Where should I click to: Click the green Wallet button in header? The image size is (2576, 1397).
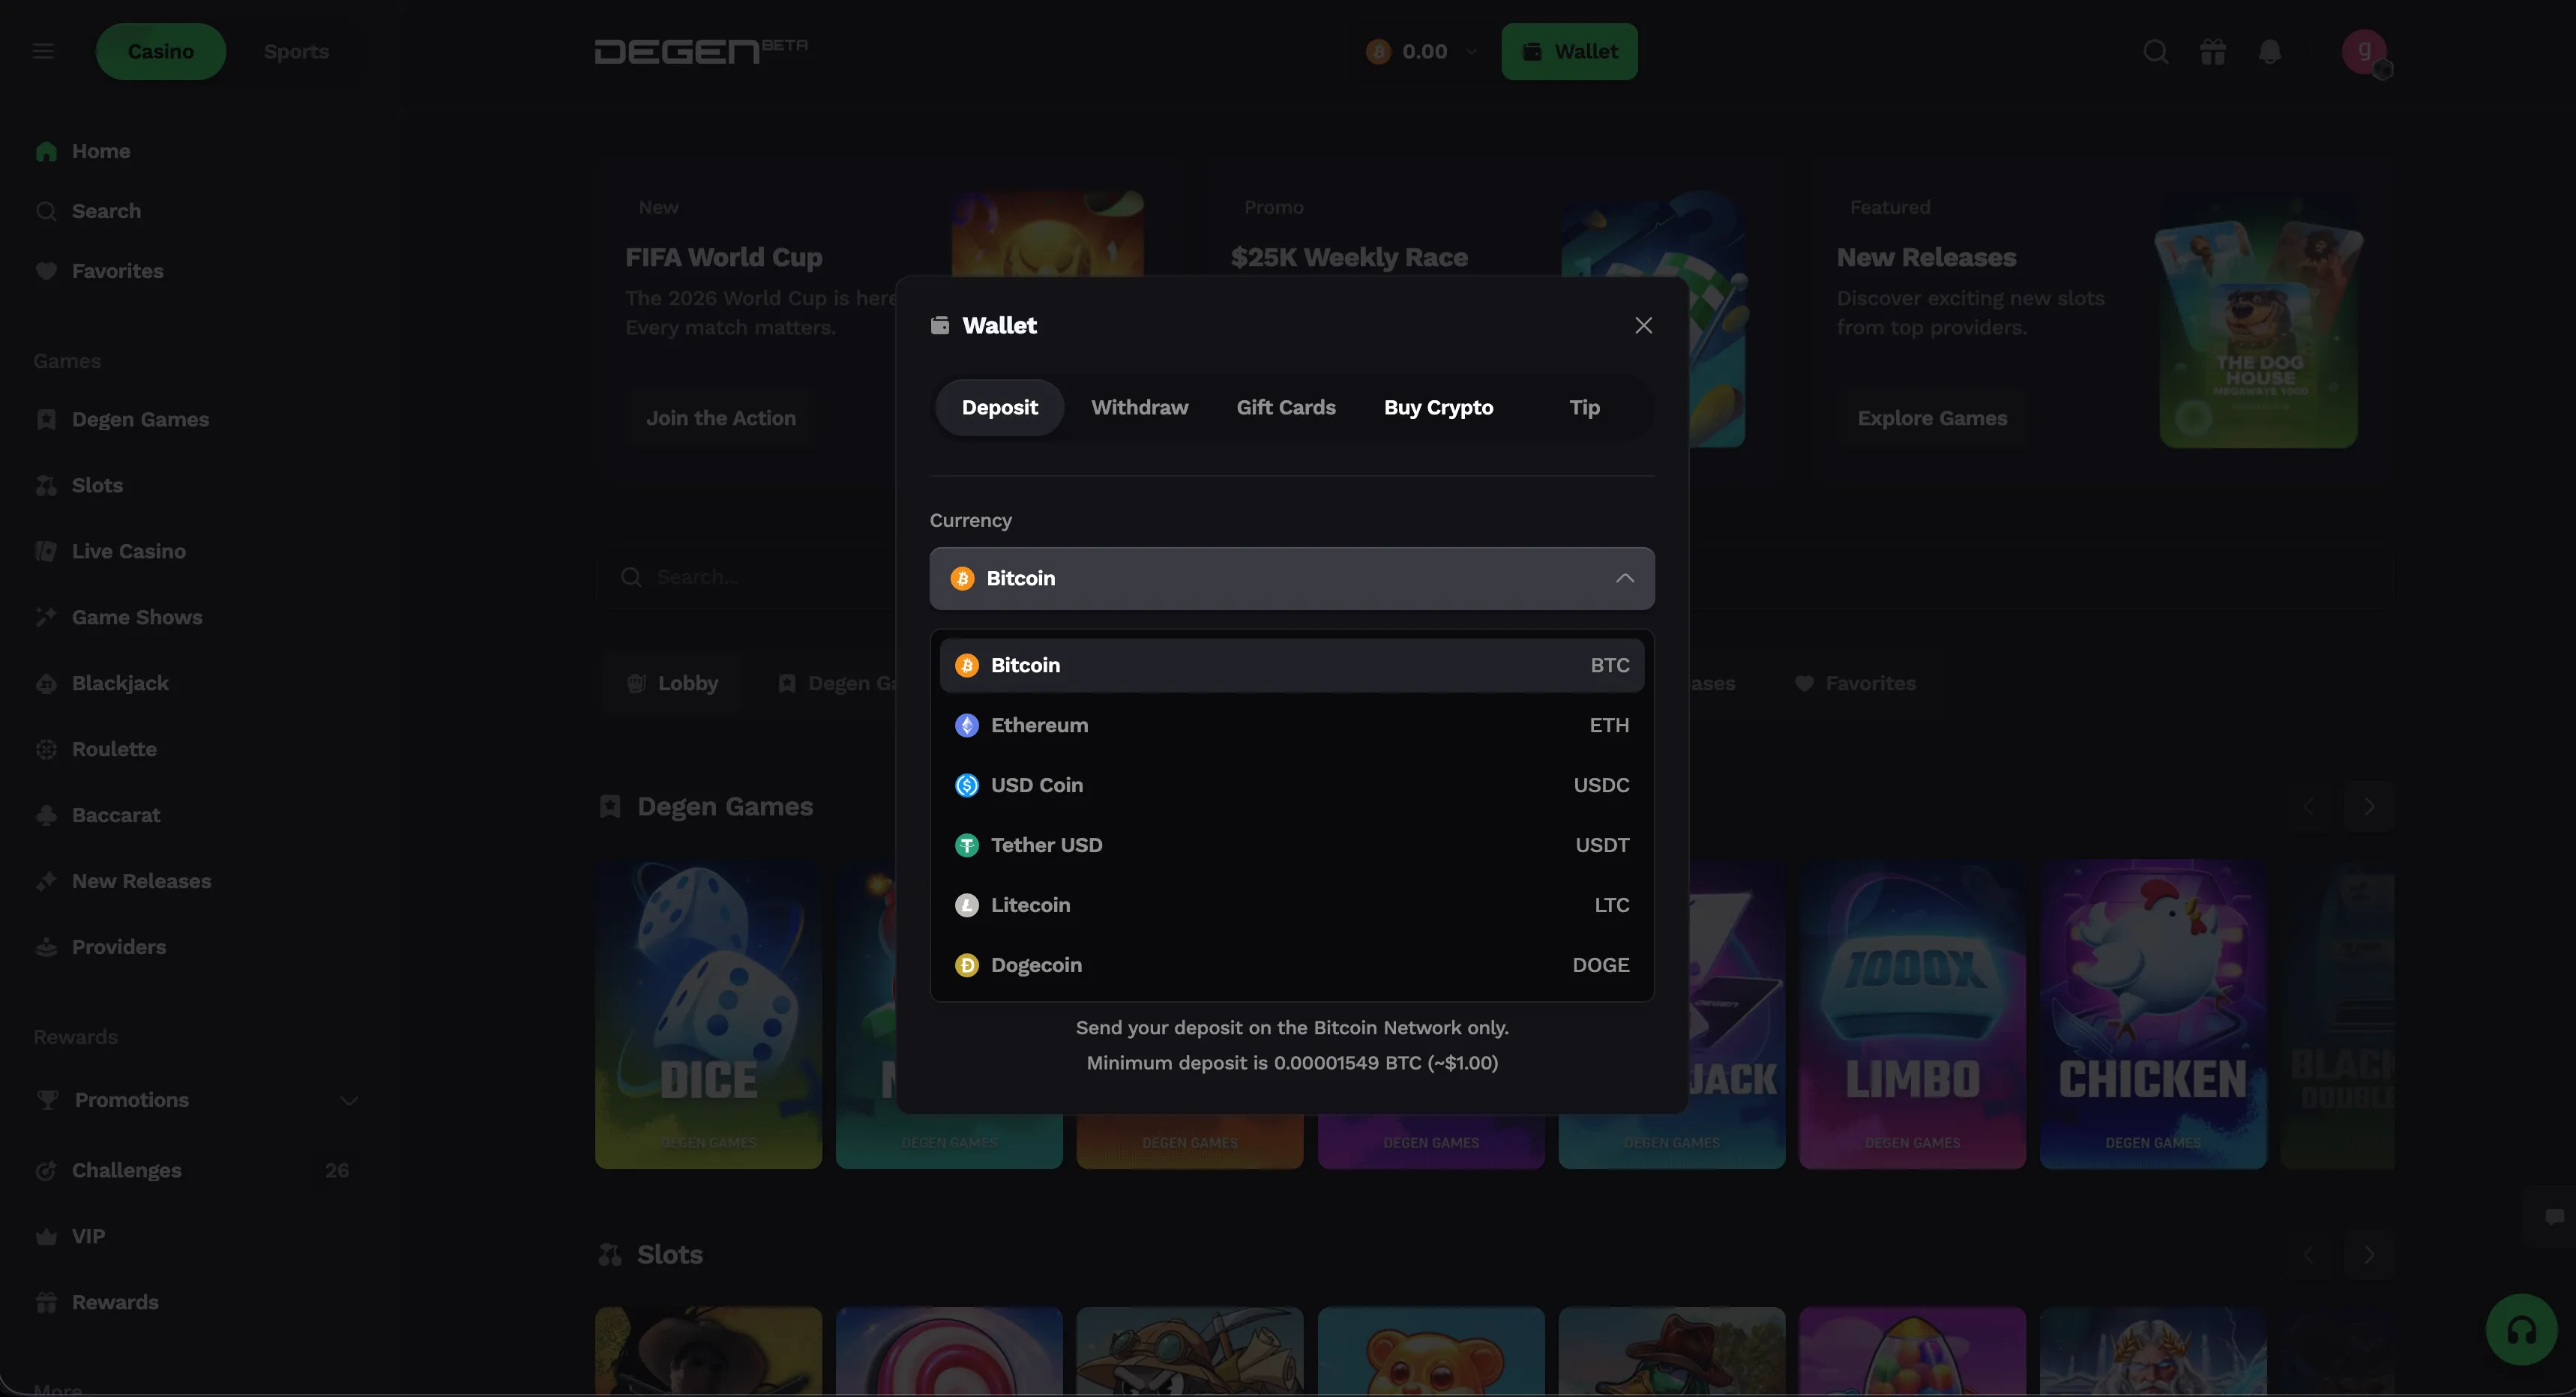coord(1569,51)
